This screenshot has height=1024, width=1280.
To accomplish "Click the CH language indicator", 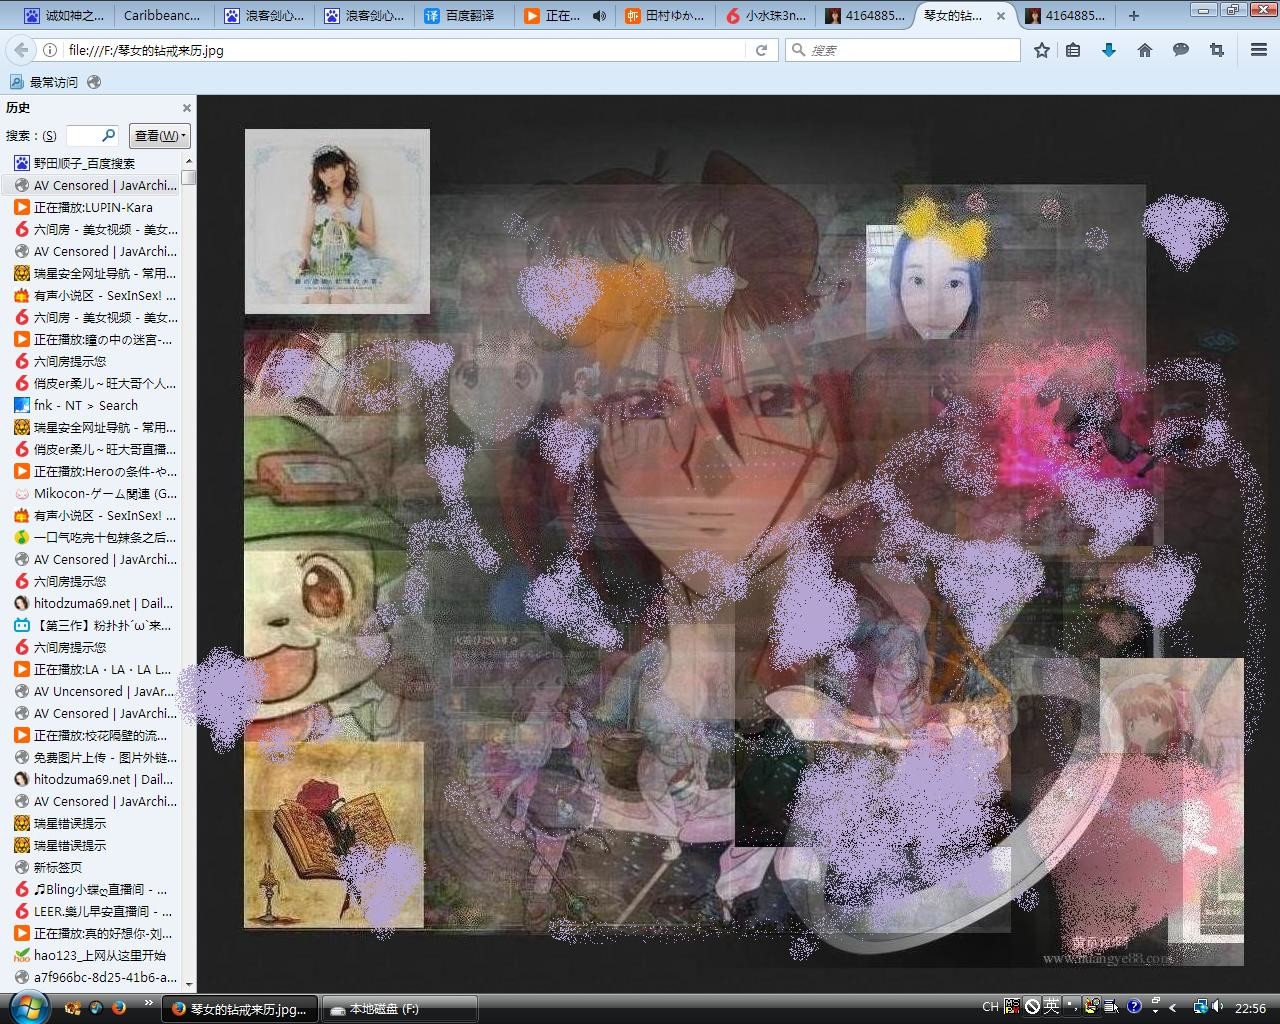I will click(x=990, y=1008).
